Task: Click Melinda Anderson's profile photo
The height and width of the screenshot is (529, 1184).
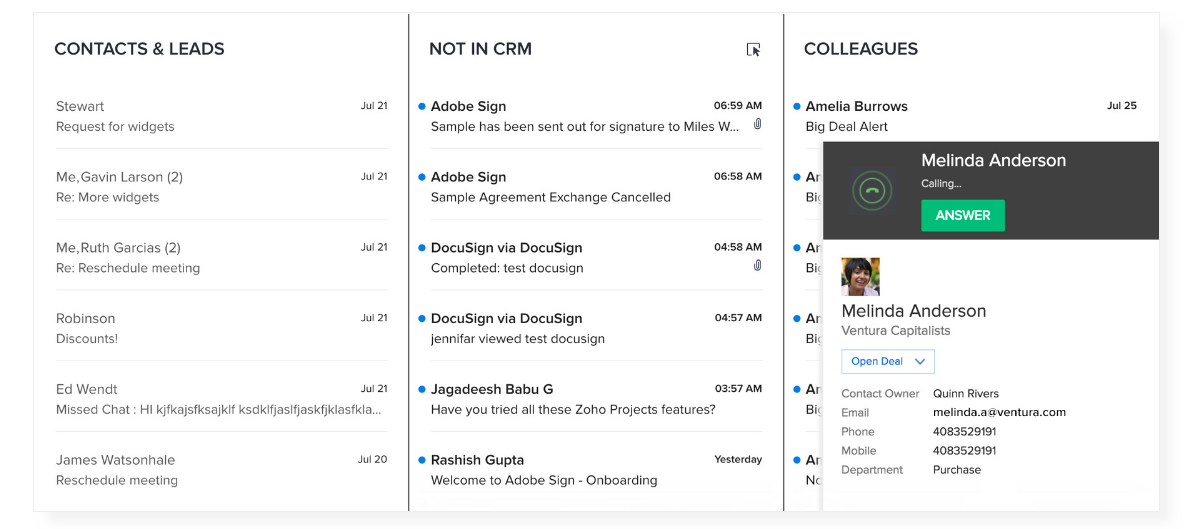Action: (x=860, y=277)
